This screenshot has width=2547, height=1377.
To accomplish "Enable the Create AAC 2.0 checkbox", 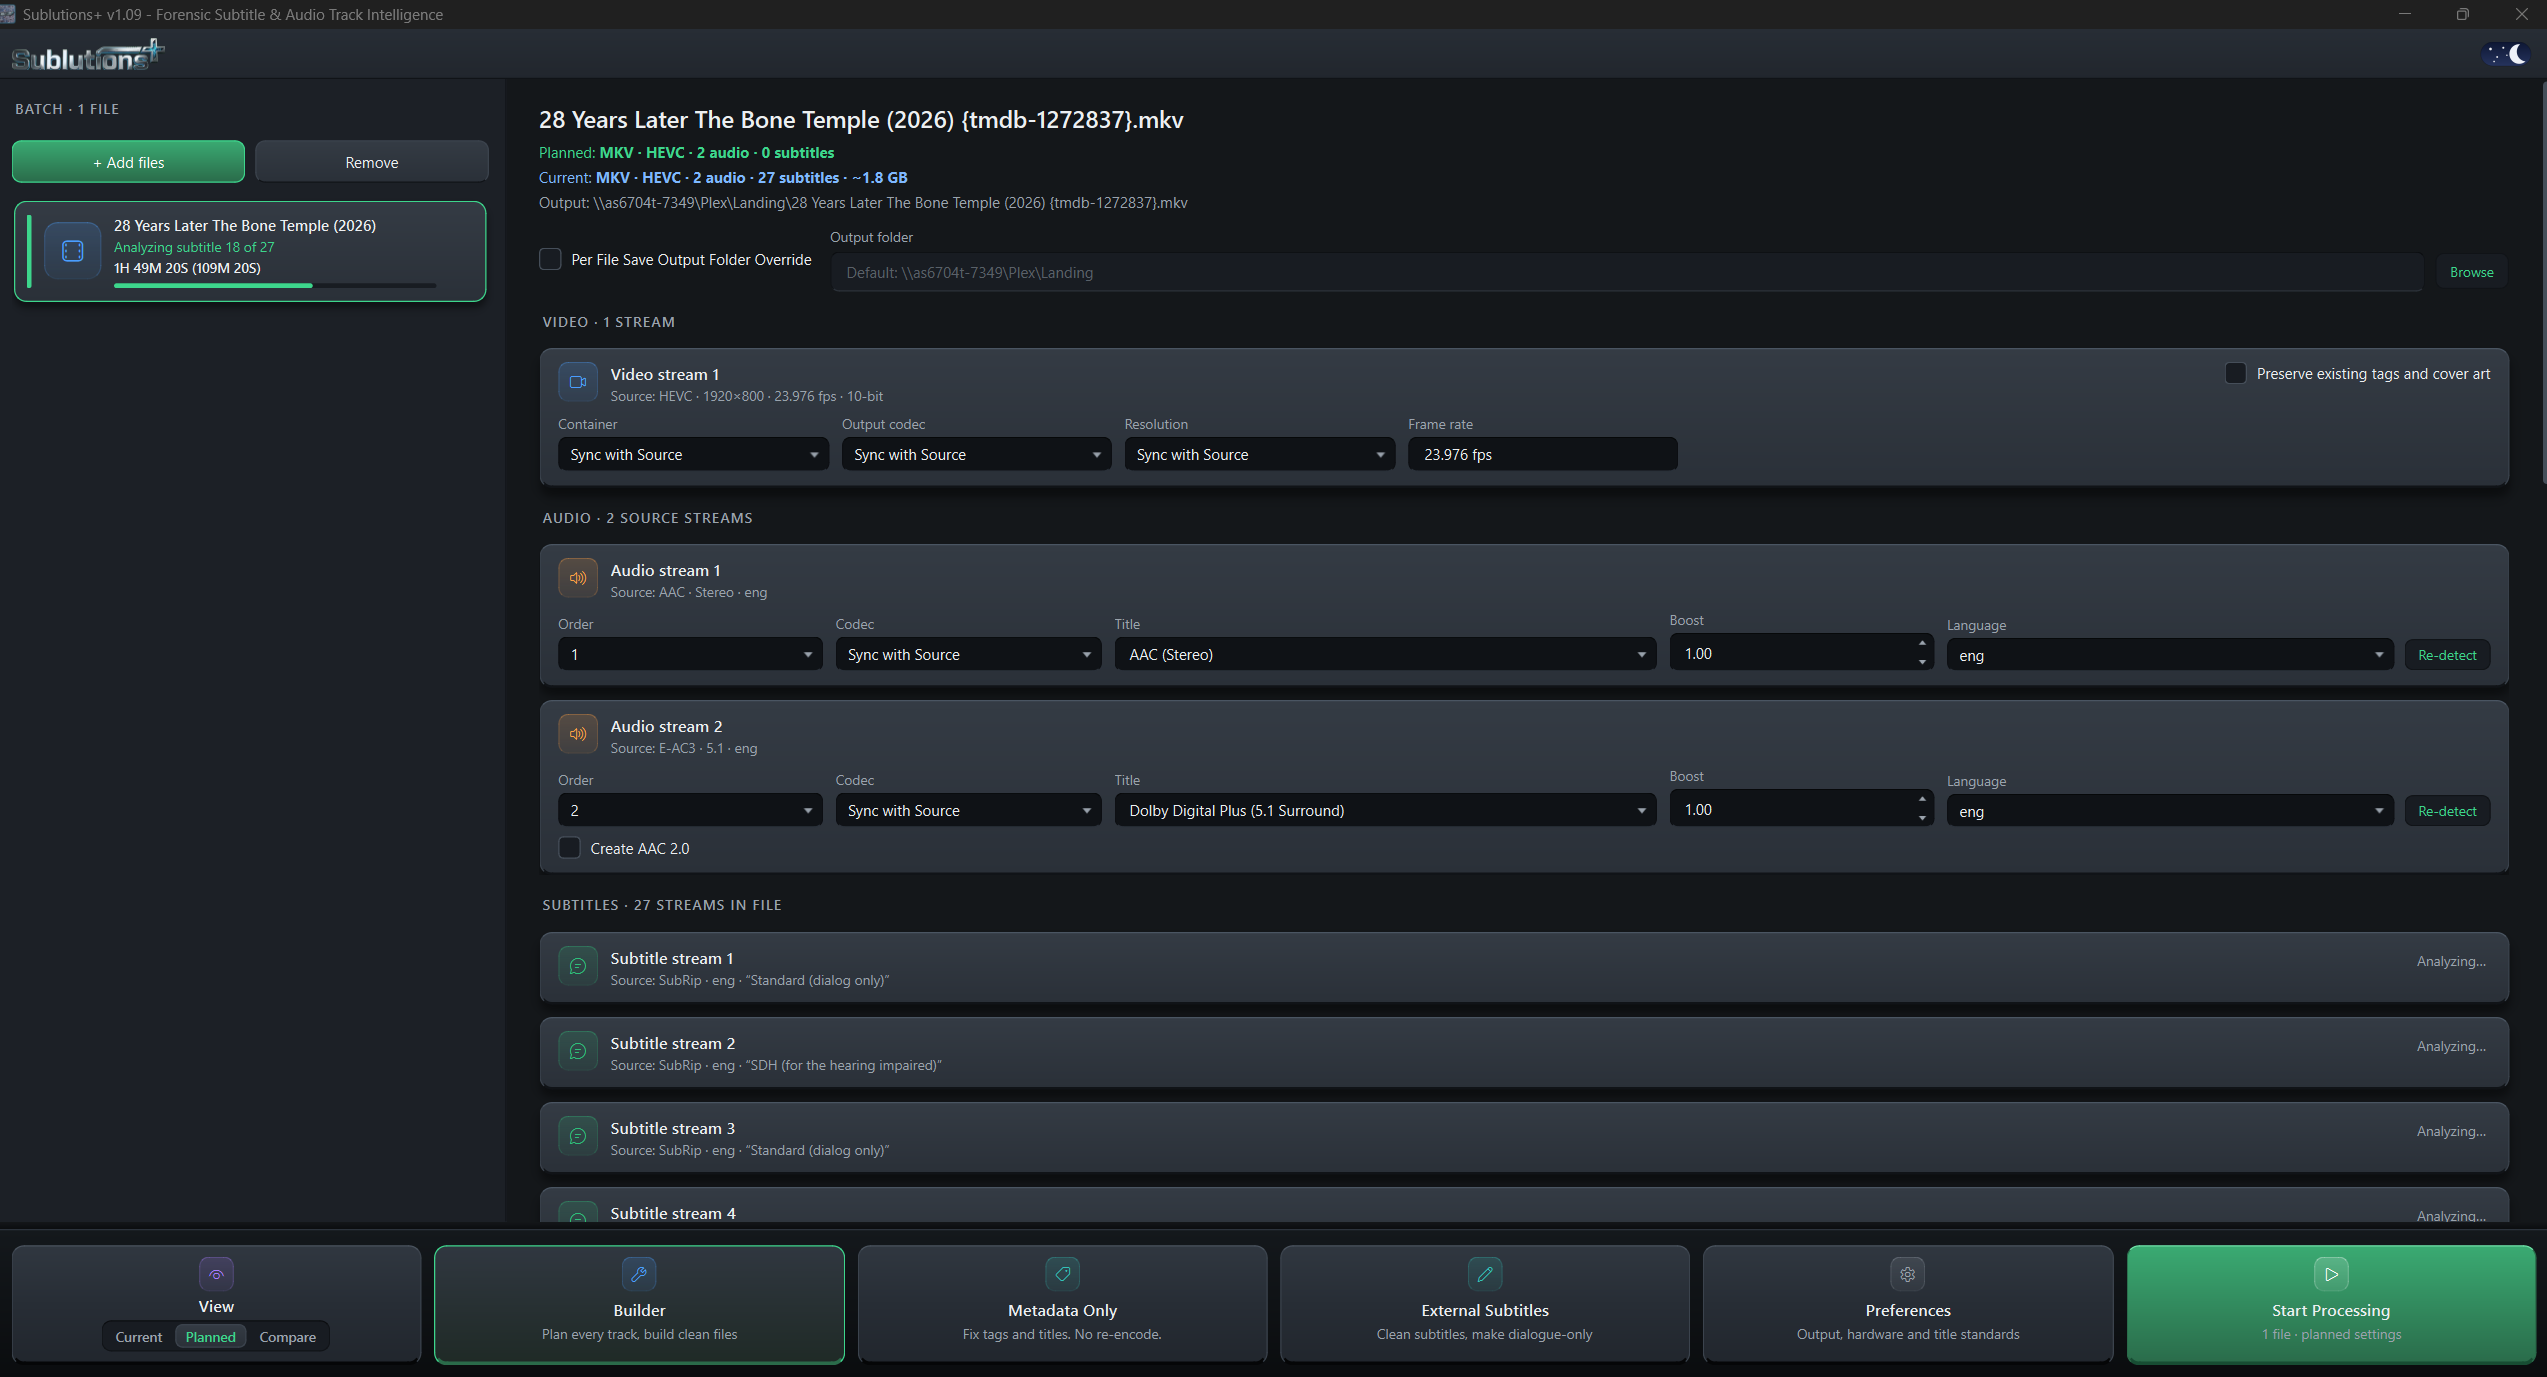I will pyautogui.click(x=569, y=848).
